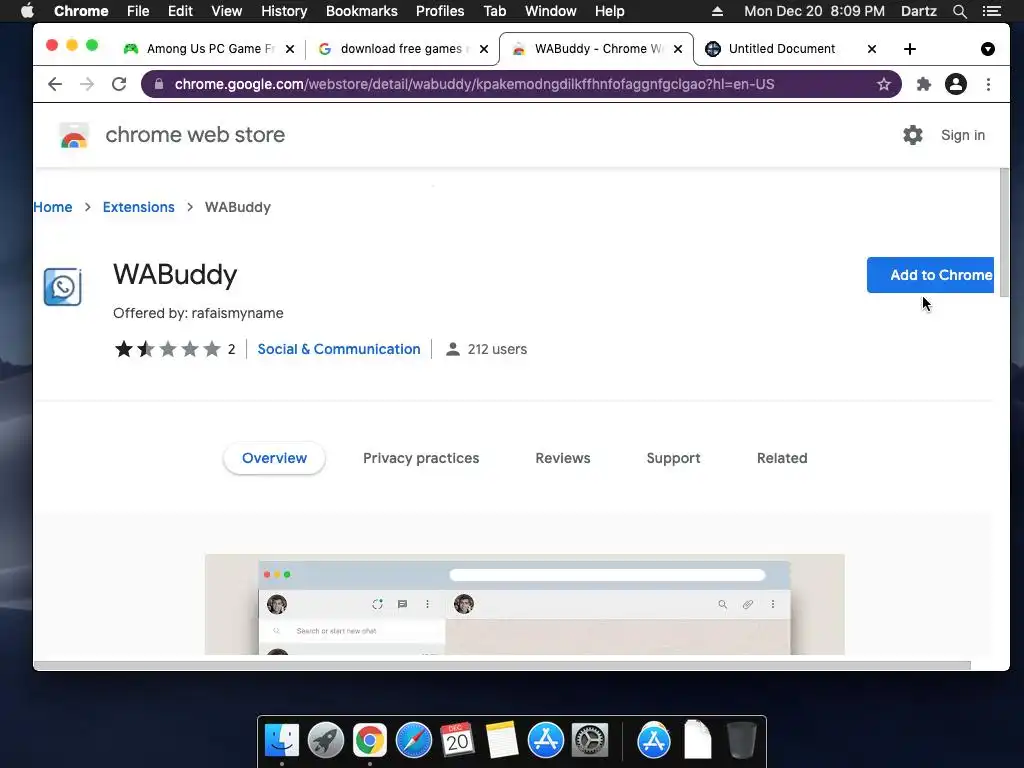The width and height of the screenshot is (1024, 768).
Task: Click the browser back arrow
Action: [55, 84]
